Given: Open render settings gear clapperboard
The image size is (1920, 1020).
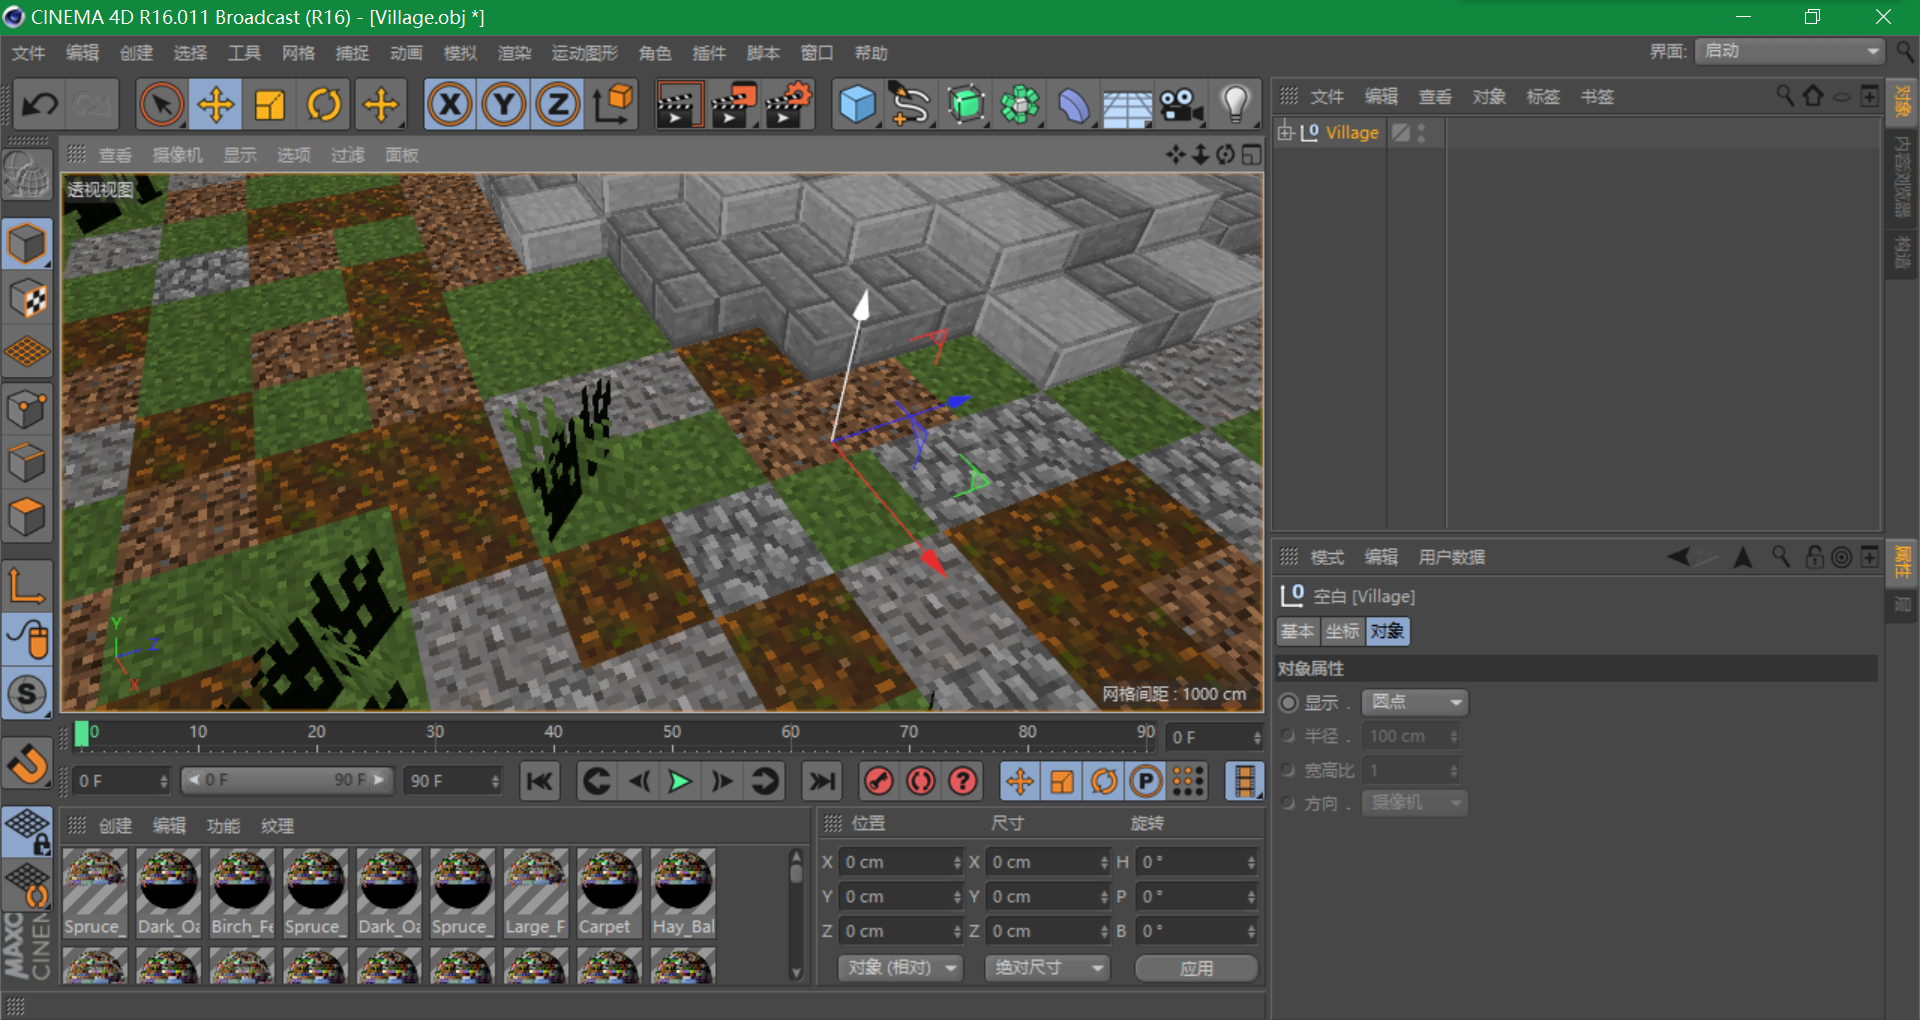Looking at the screenshot, I should pyautogui.click(x=787, y=104).
